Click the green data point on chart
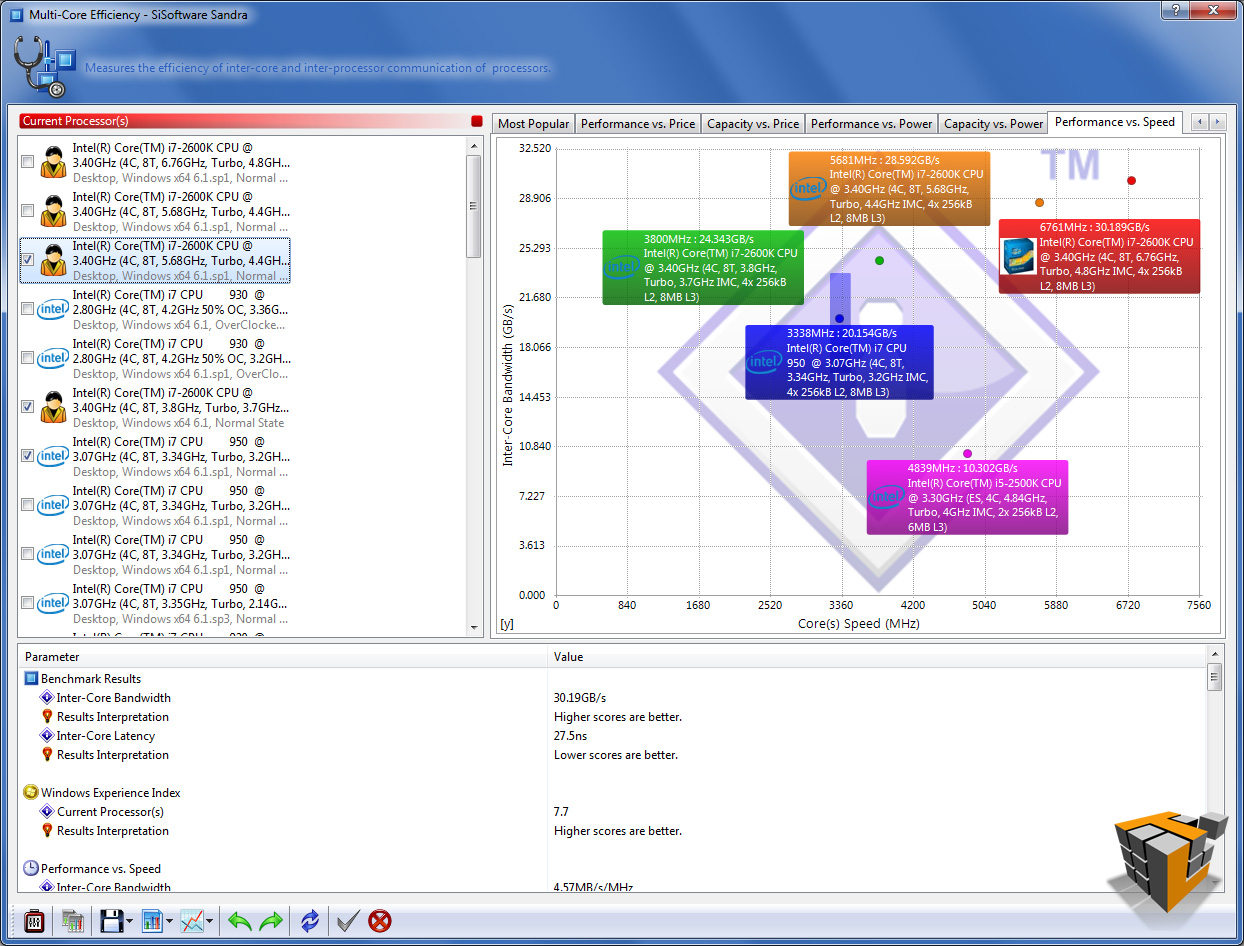Screen dimensions: 1244x946 click(x=879, y=261)
